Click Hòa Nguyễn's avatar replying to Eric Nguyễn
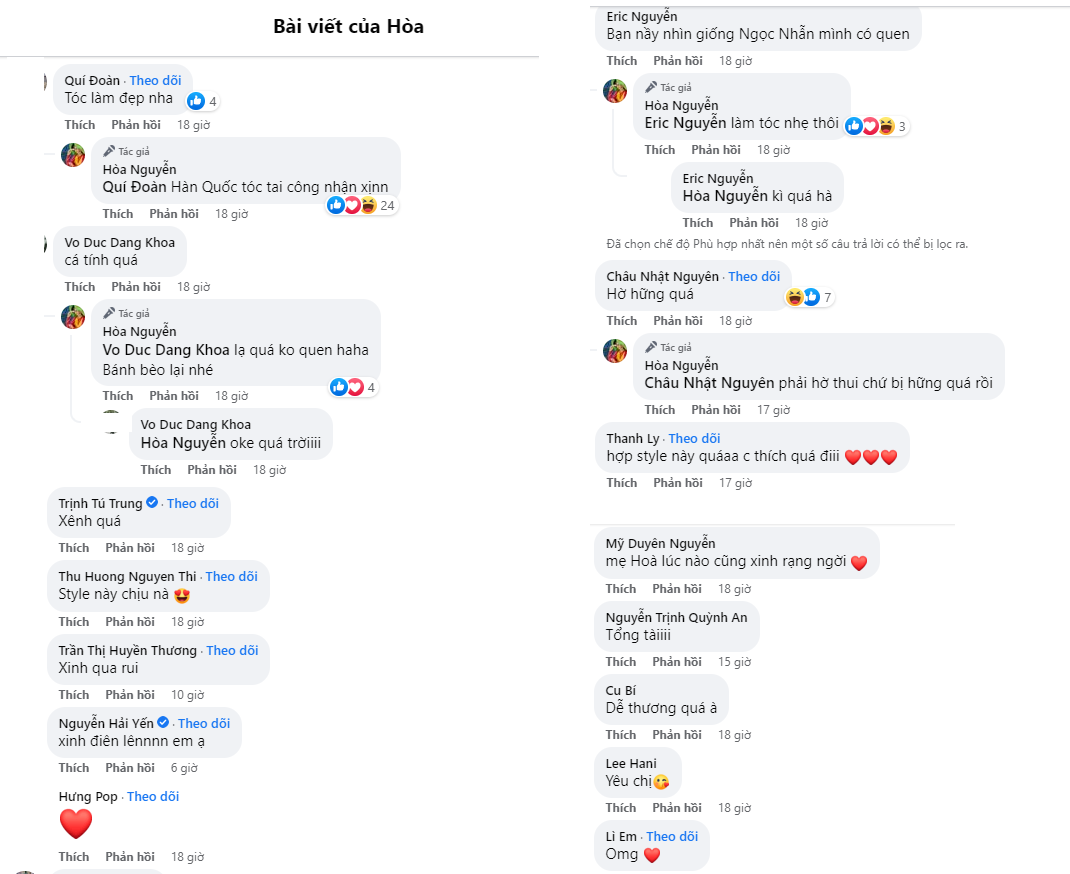Image resolution: width=1070 pixels, height=874 pixels. [615, 91]
